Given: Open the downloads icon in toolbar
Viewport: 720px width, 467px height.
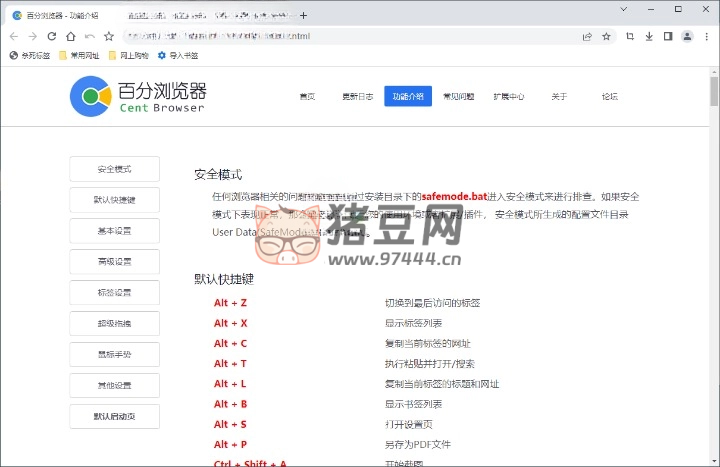Looking at the screenshot, I should coord(648,36).
